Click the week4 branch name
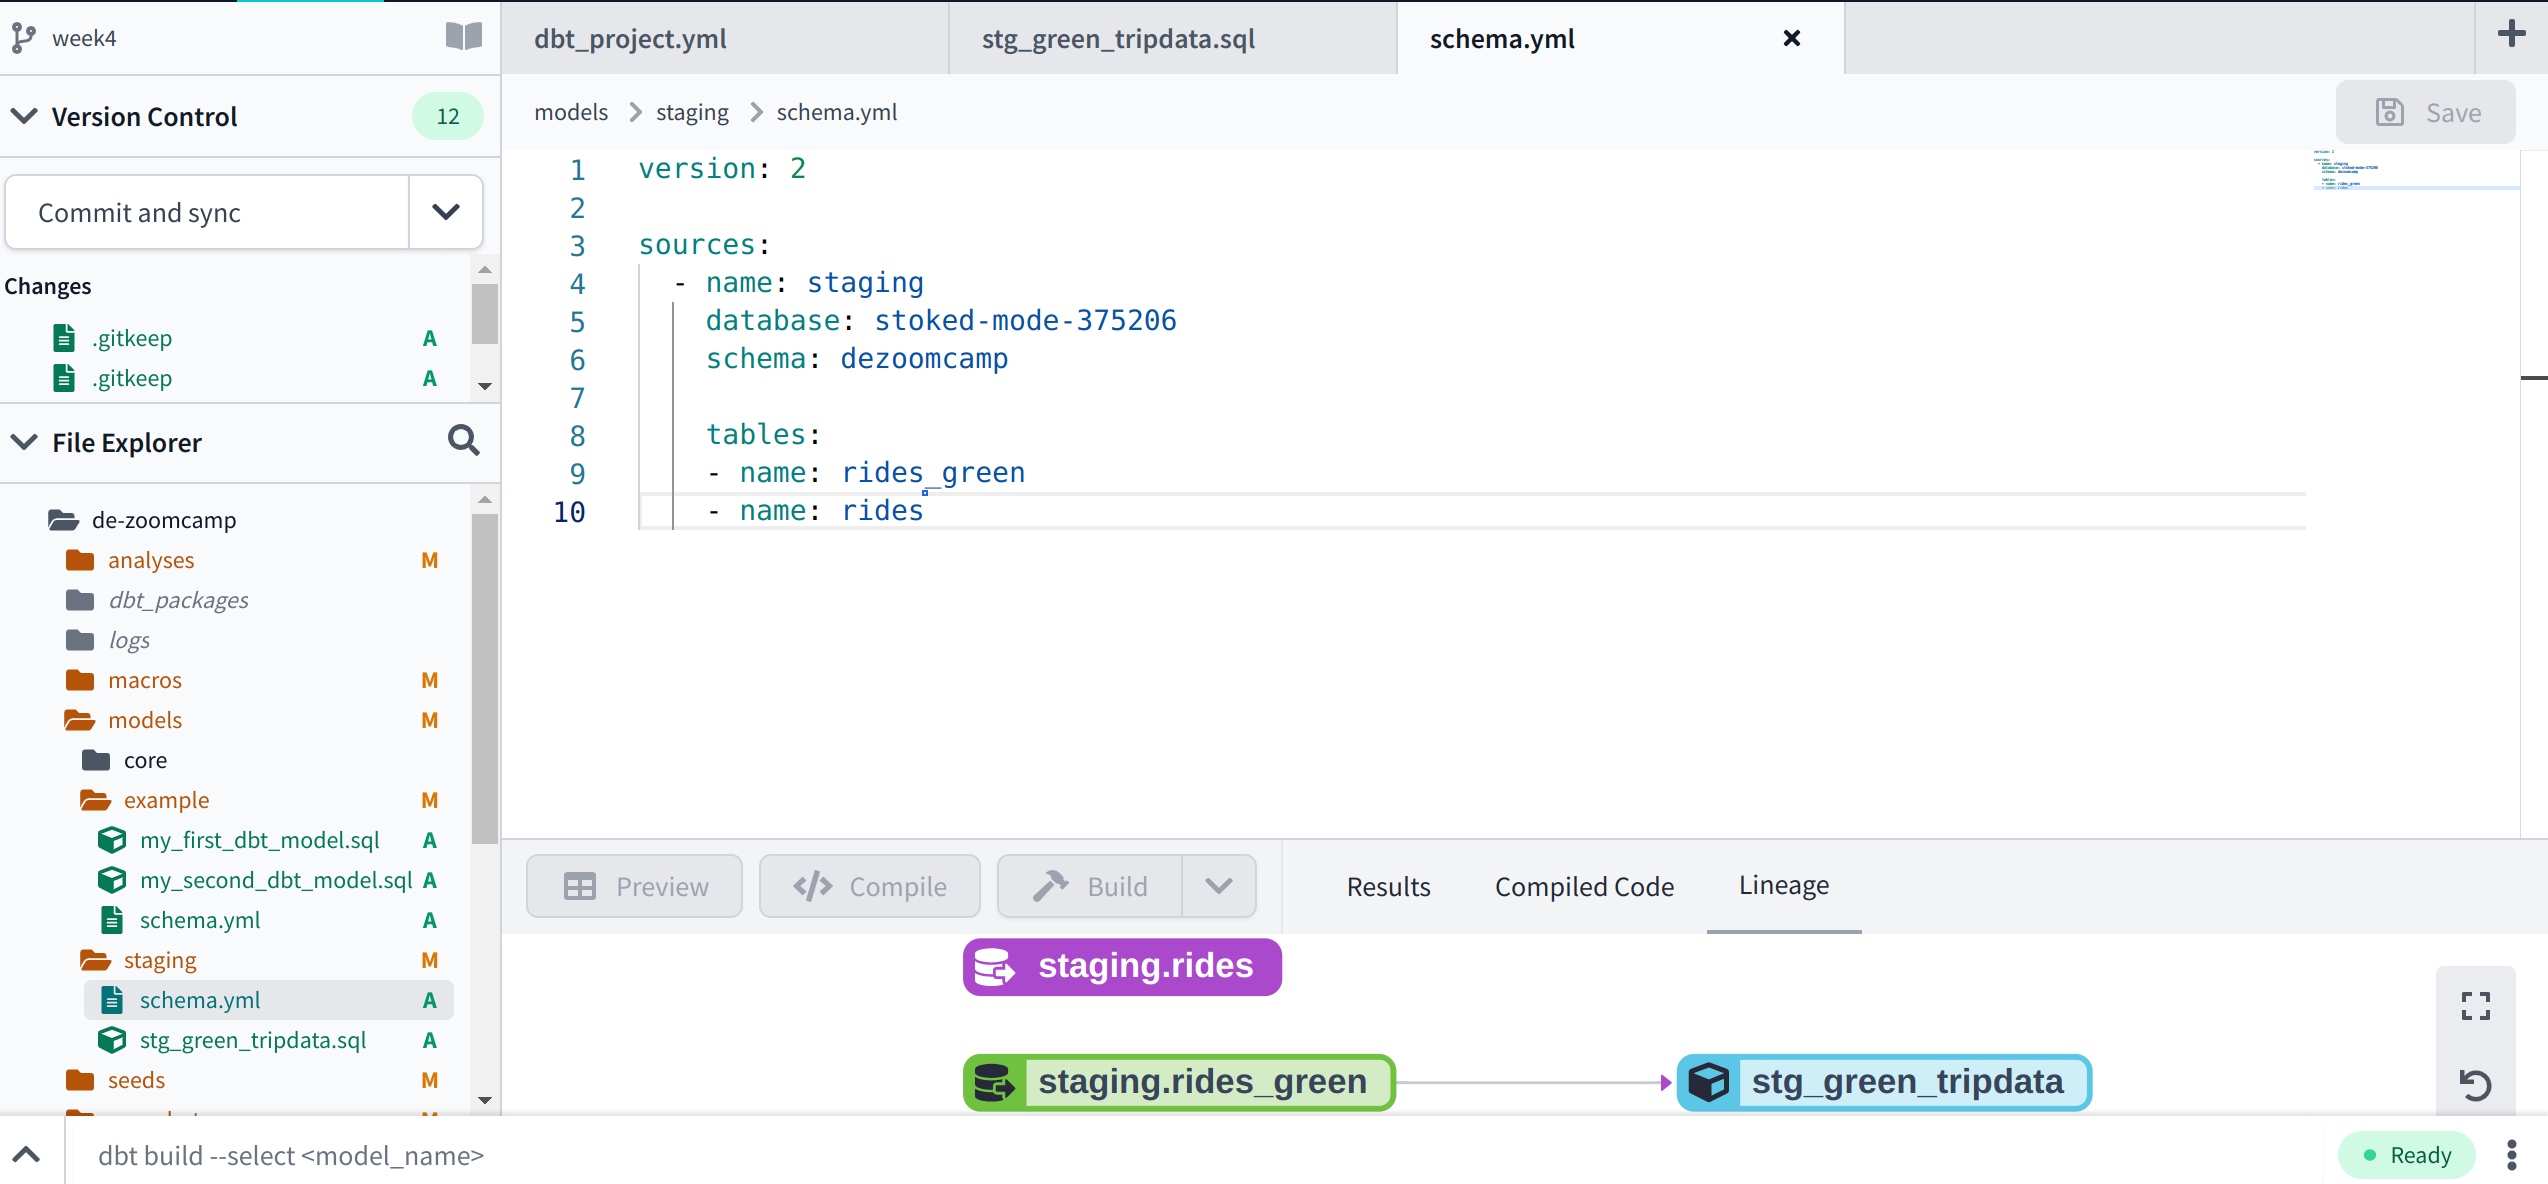The image size is (2548, 1184). pos(84,38)
